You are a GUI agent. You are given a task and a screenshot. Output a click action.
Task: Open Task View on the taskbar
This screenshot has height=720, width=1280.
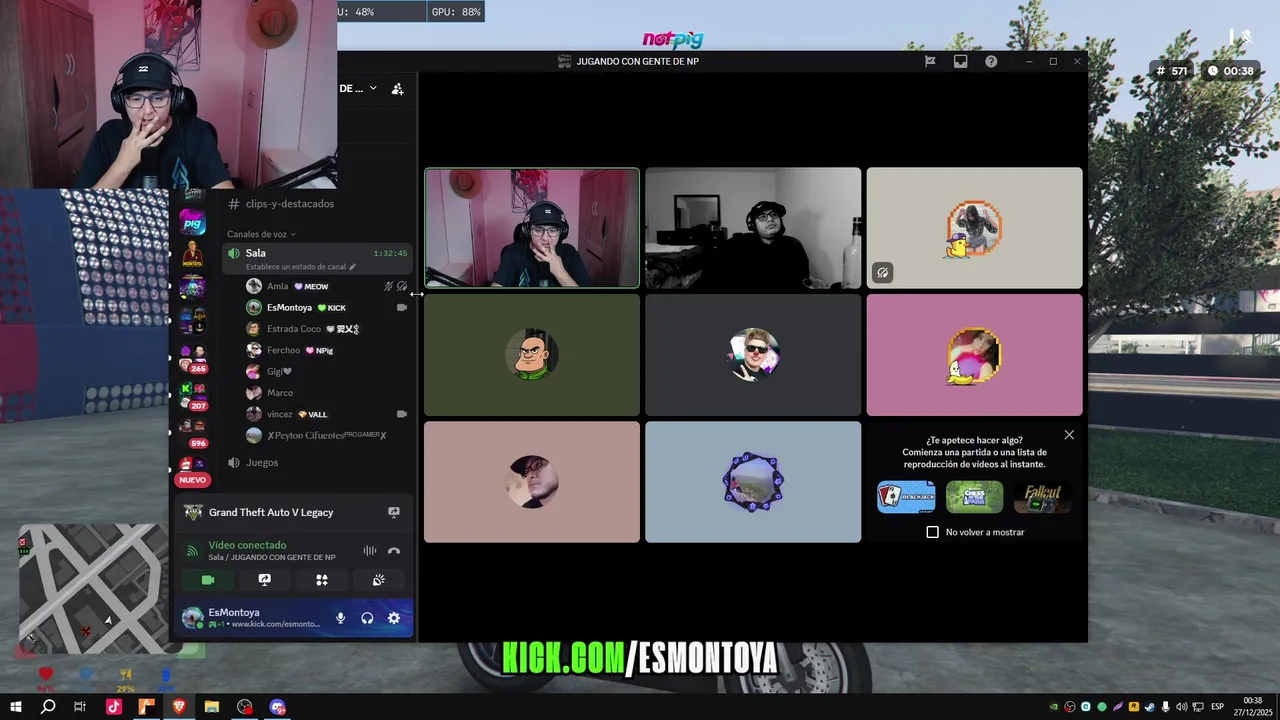(80, 707)
